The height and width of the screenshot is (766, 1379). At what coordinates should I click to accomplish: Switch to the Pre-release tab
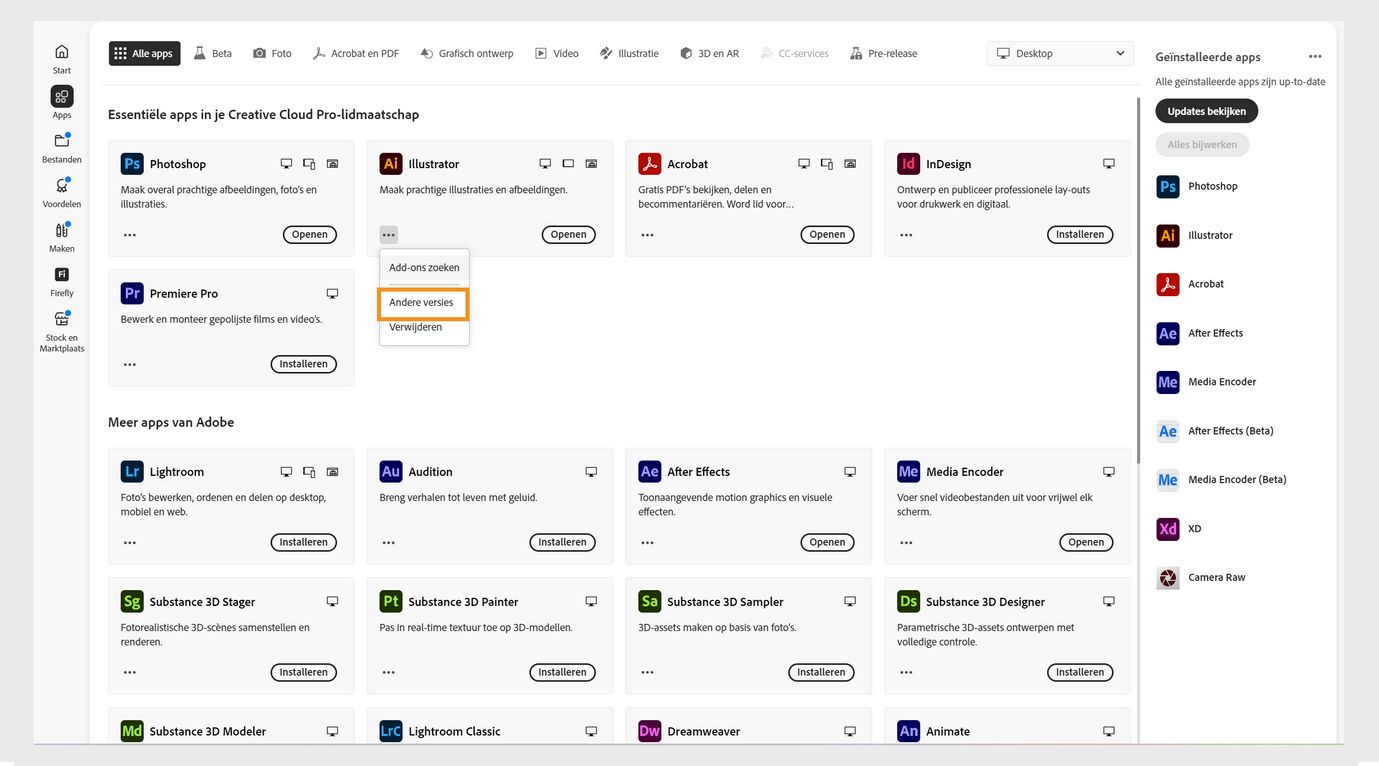coord(883,53)
